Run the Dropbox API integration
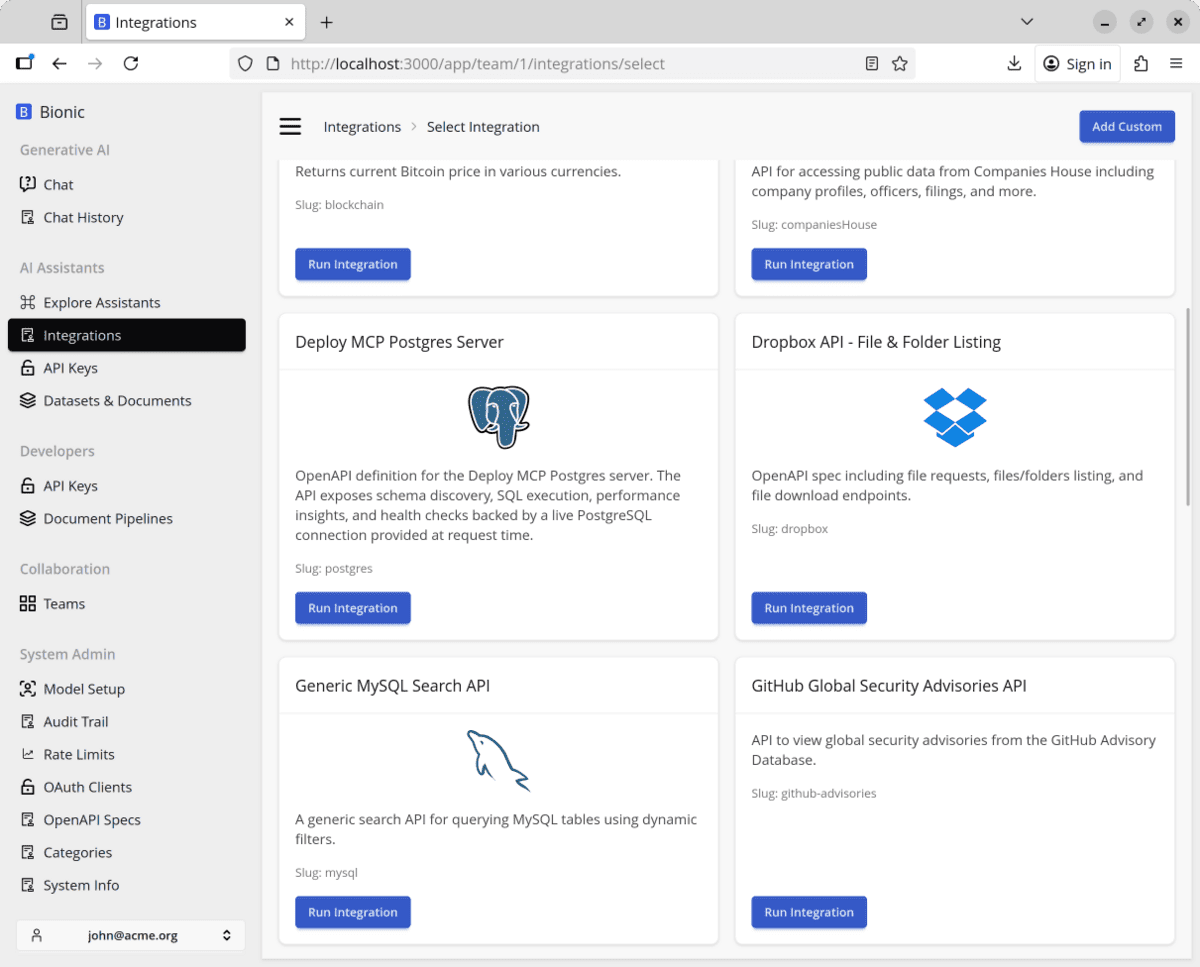The image size is (1200, 967). tap(808, 608)
